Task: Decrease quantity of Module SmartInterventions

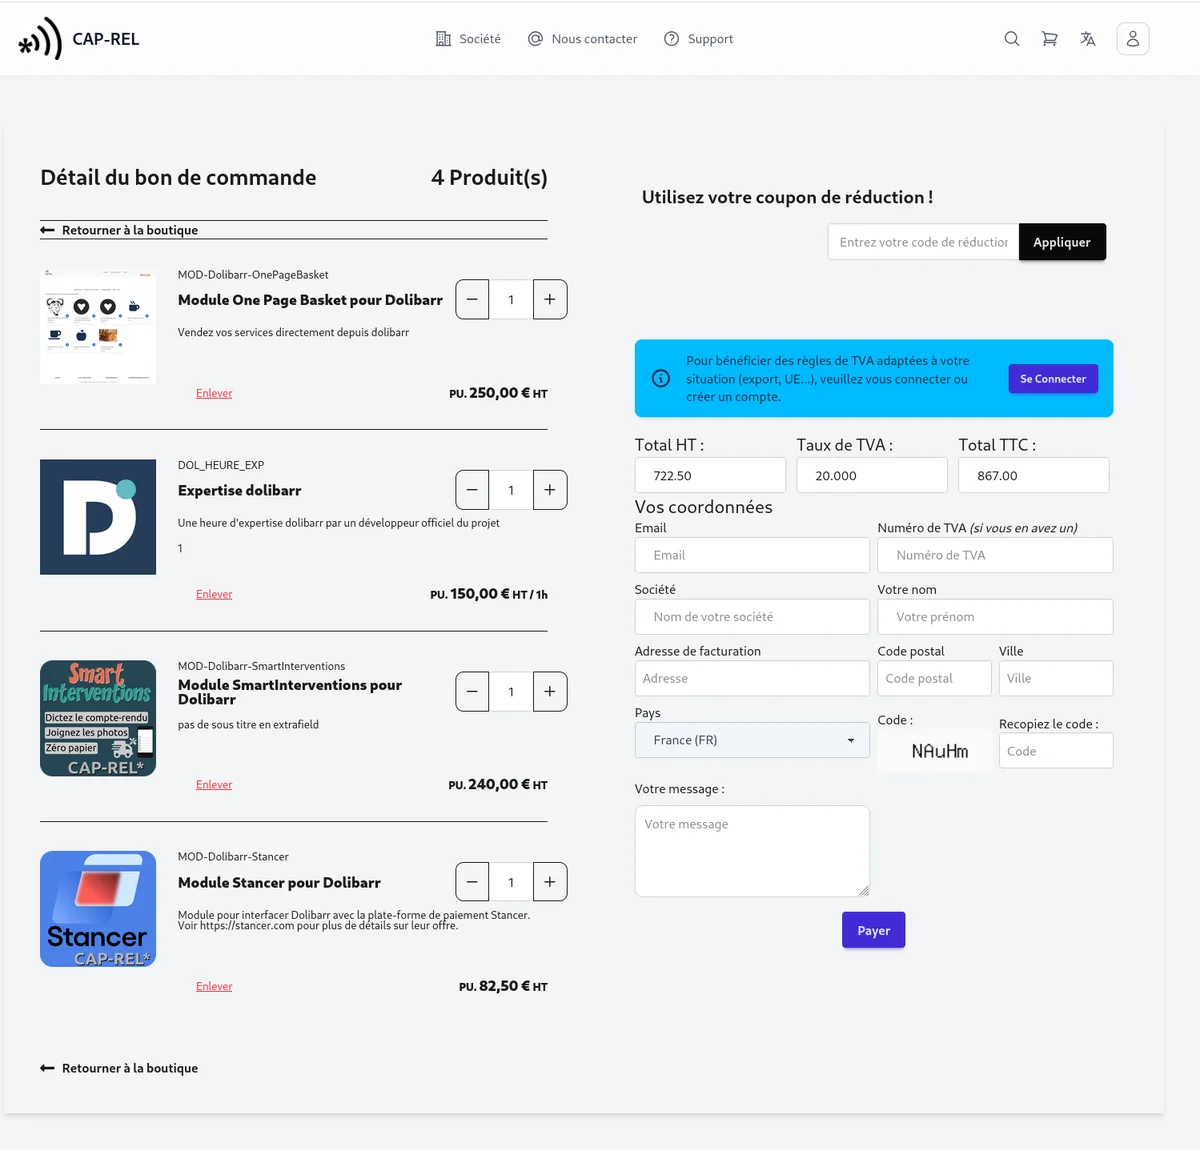Action: pyautogui.click(x=472, y=691)
